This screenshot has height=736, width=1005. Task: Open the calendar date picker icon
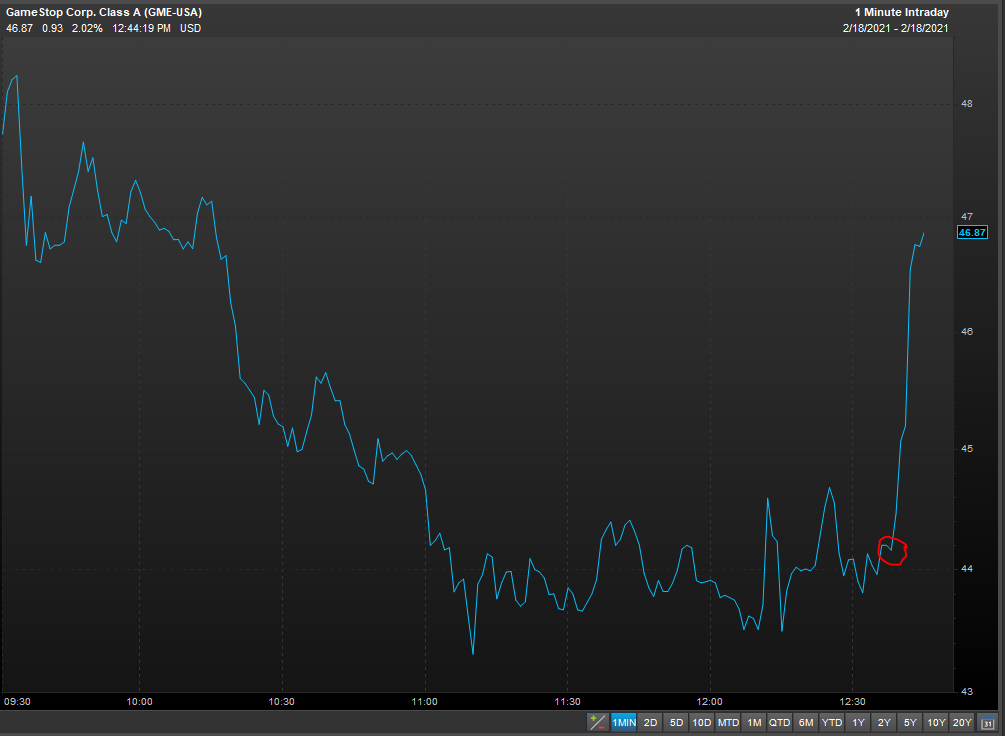988,722
